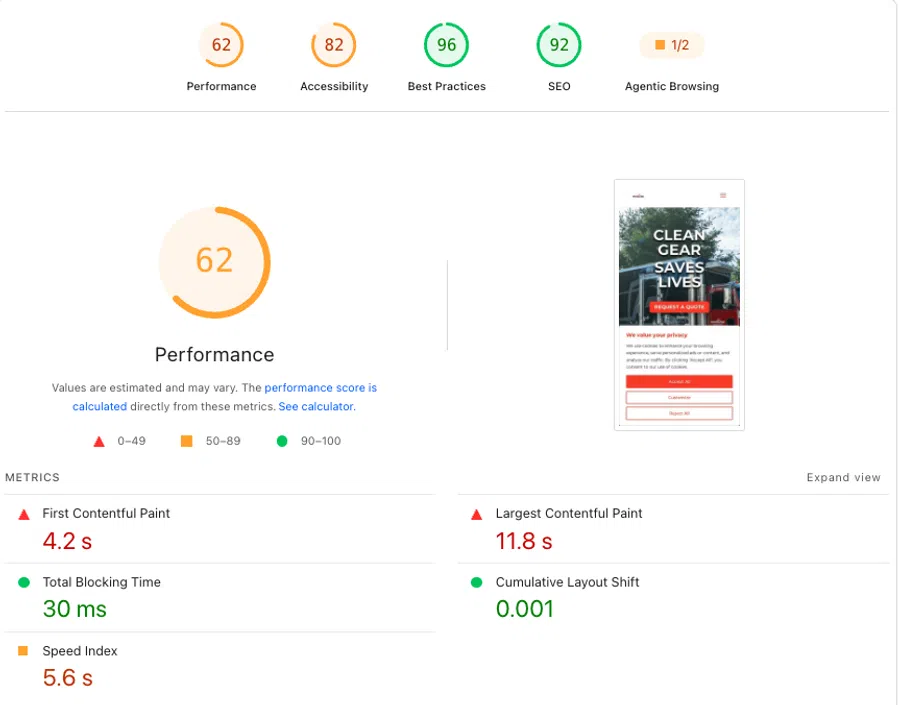900x705 pixels.
Task: Click the green circle beside Cumulative Layout Shift
Action: pyautogui.click(x=476, y=582)
